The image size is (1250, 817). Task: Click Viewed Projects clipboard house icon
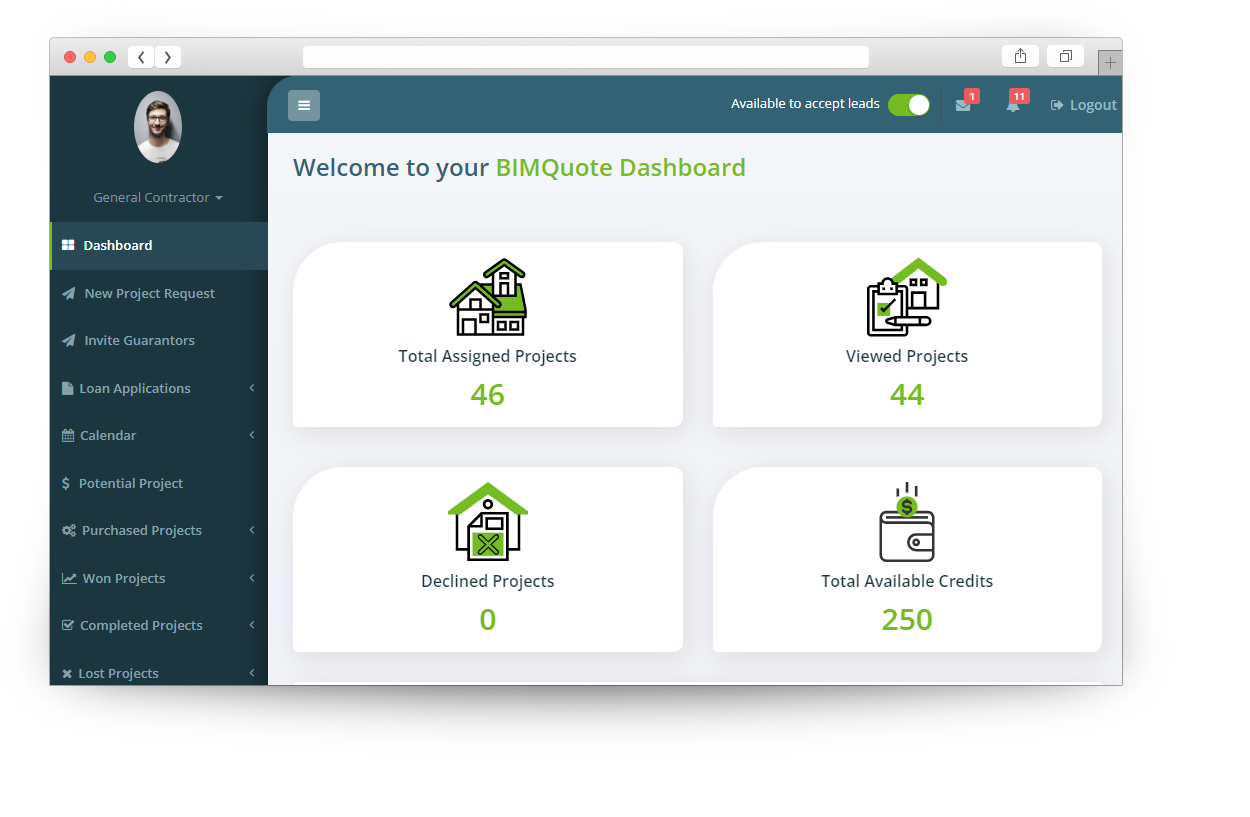(907, 297)
